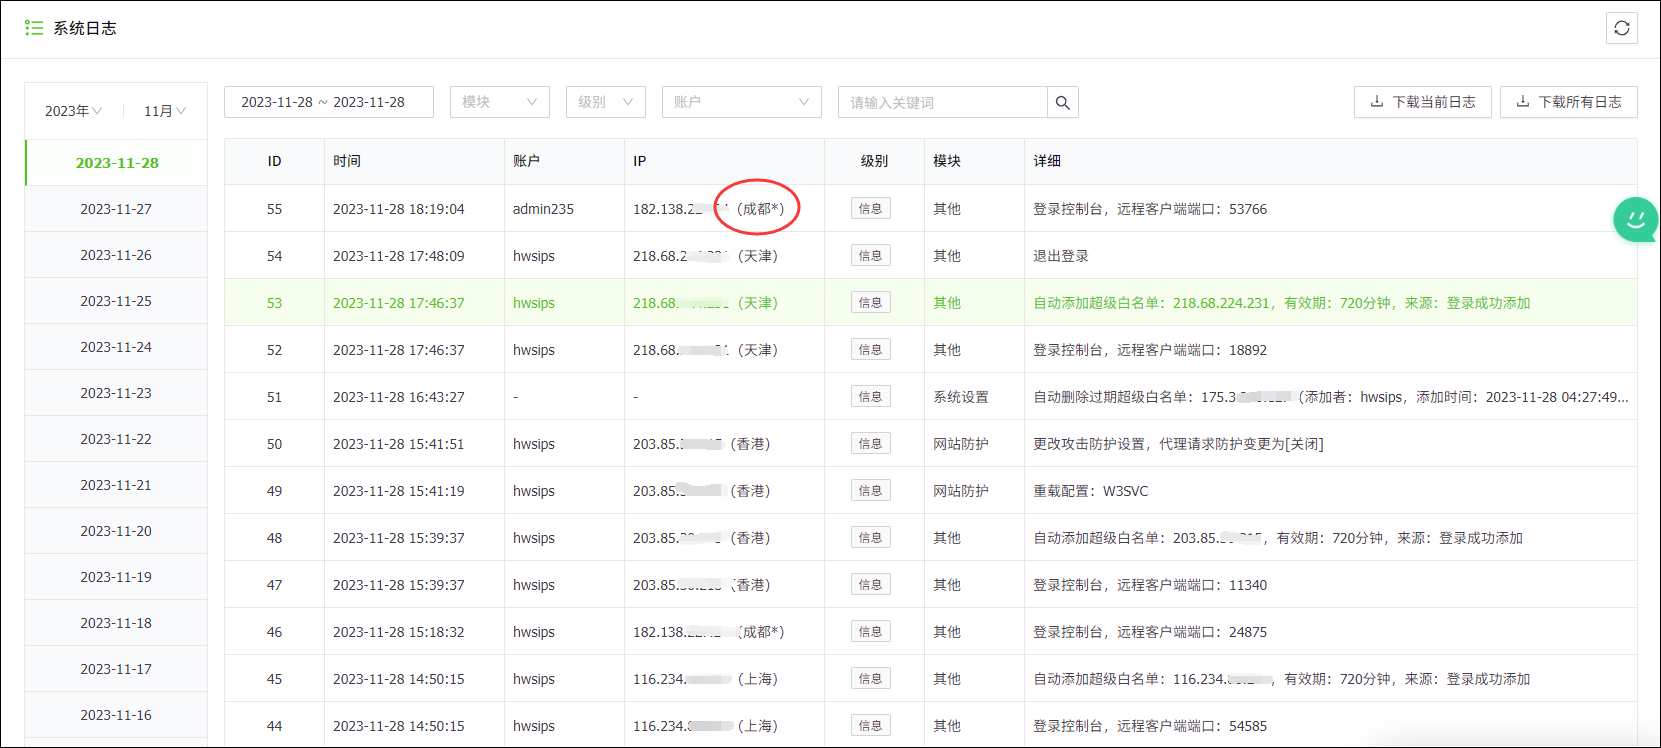Select date 2023-11-21 in sidebar

coord(116,485)
